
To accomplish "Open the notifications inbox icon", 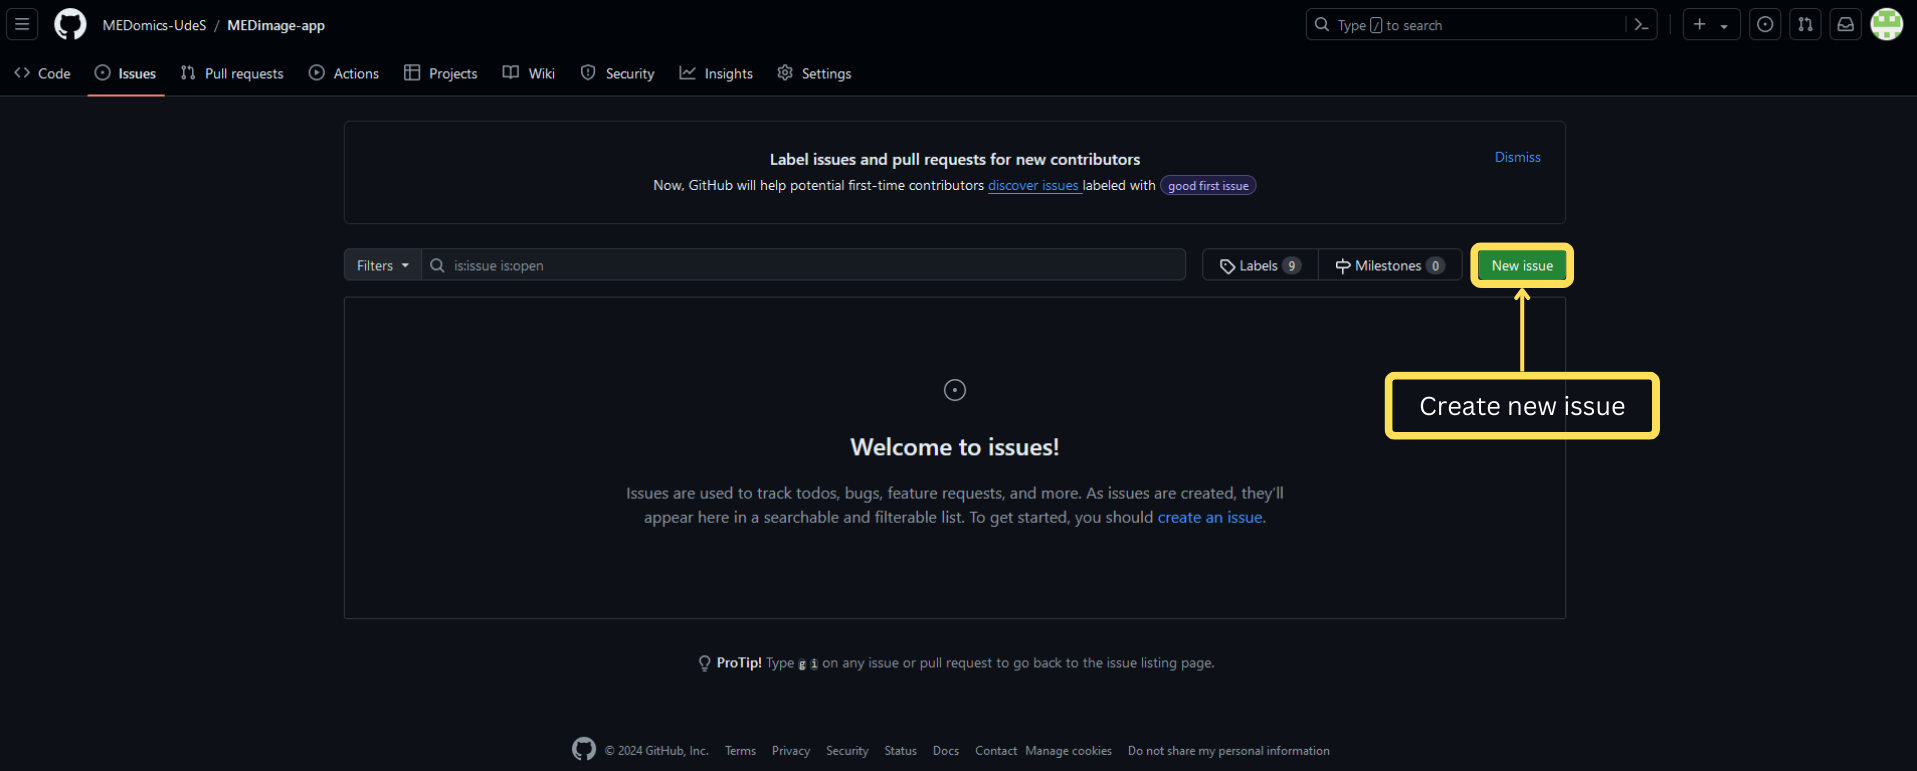I will (1845, 25).
